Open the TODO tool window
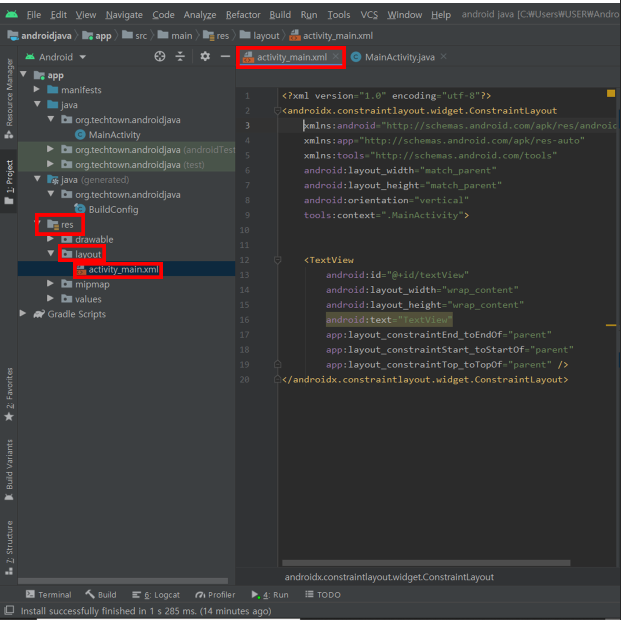Viewport: 621px width, 620px height. coord(323,595)
